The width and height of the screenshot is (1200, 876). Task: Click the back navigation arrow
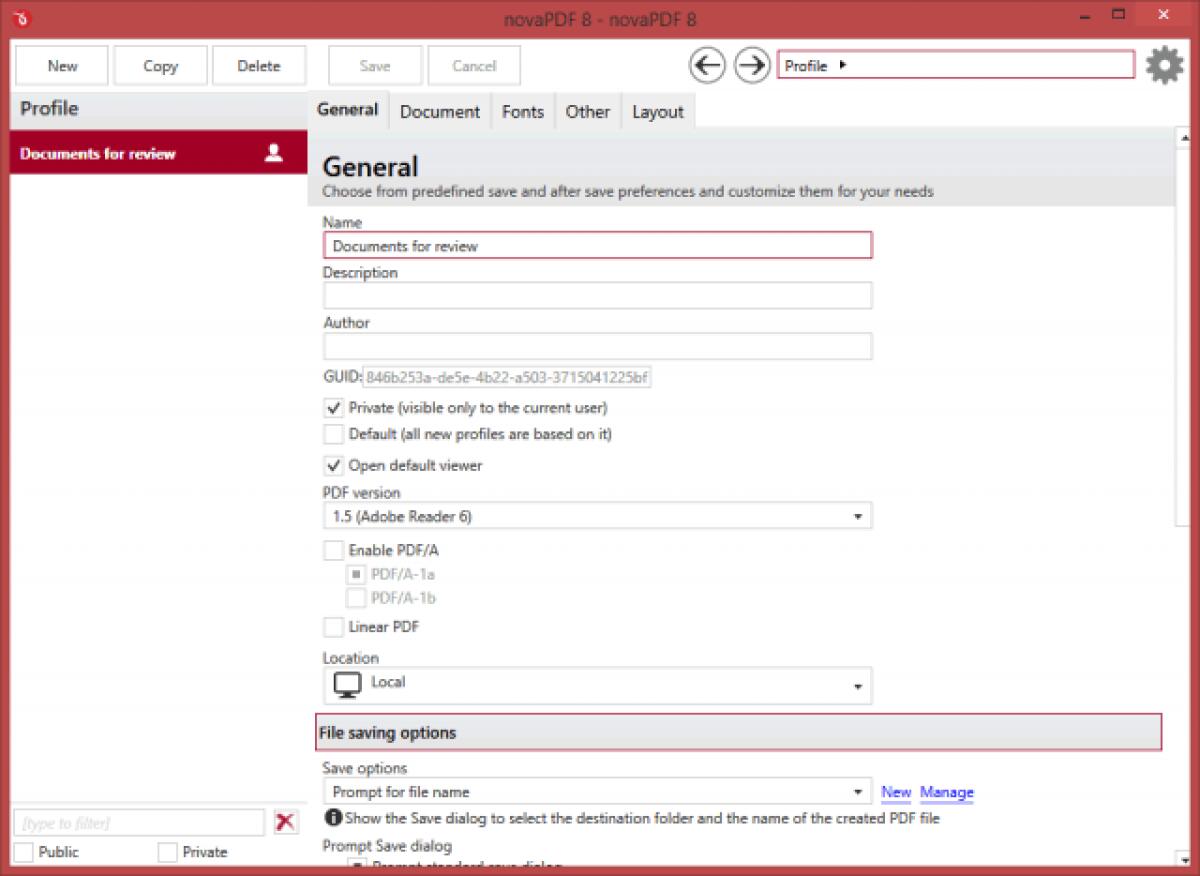(x=708, y=65)
